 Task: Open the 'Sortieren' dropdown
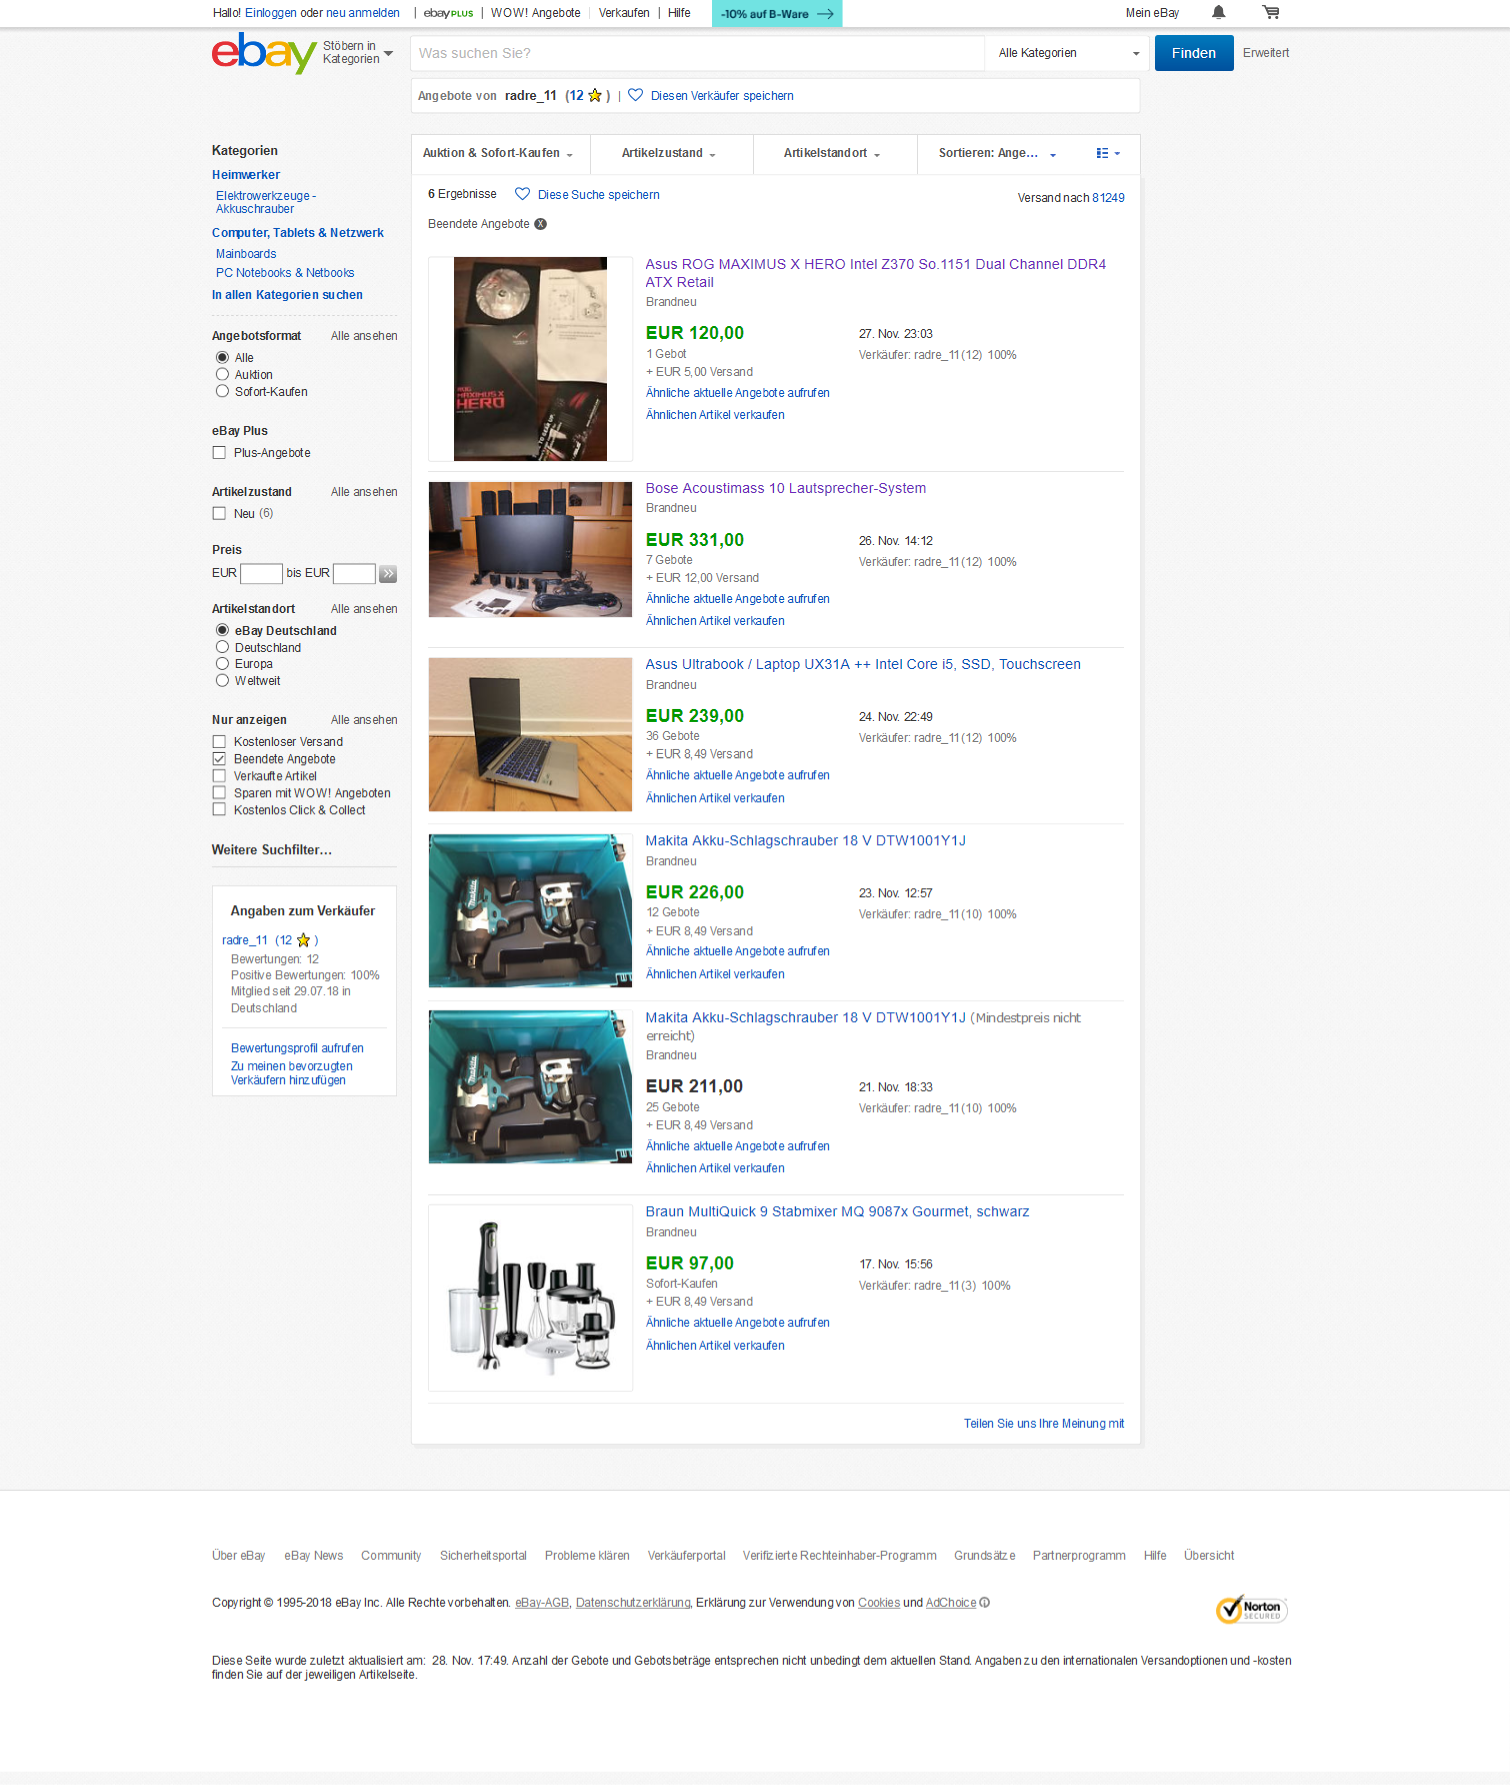click(997, 153)
